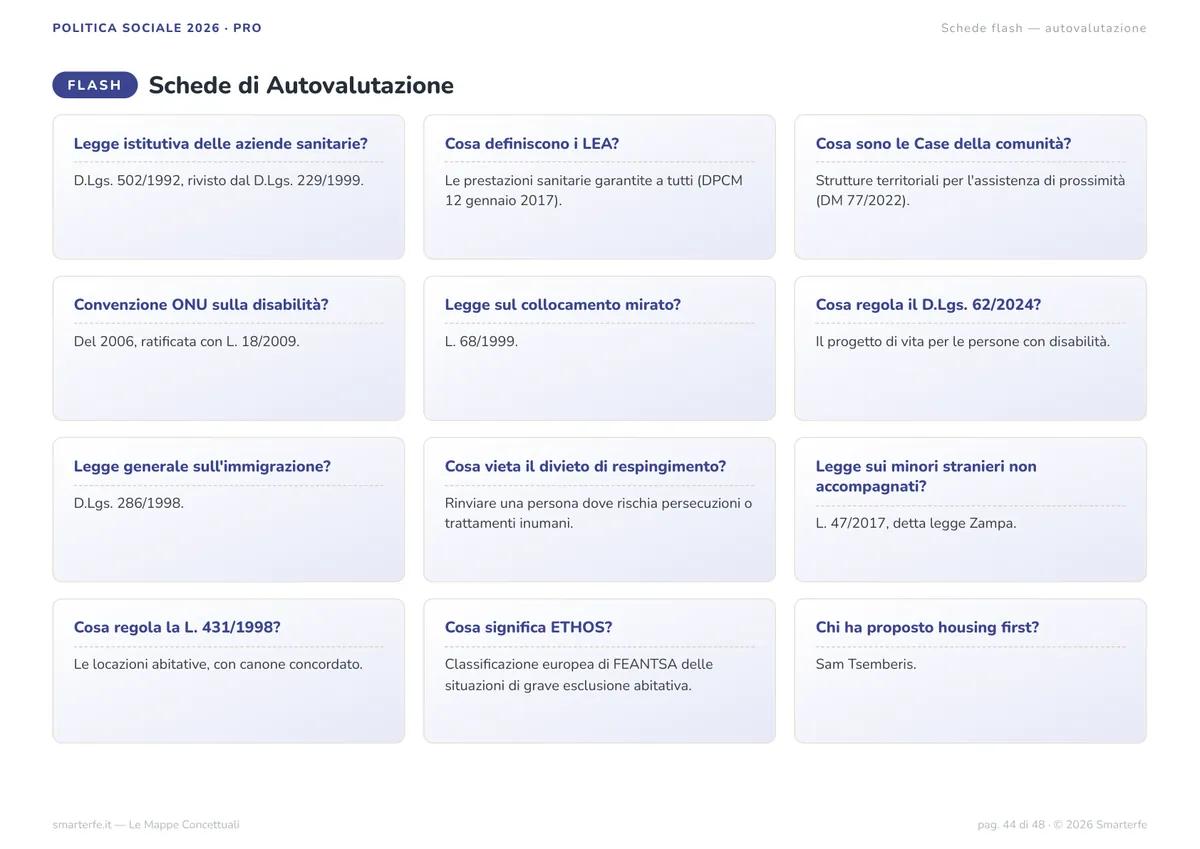Click 'Schede flash — autovalutazione' header label
The width and height of the screenshot is (1200, 849).
tap(1044, 28)
